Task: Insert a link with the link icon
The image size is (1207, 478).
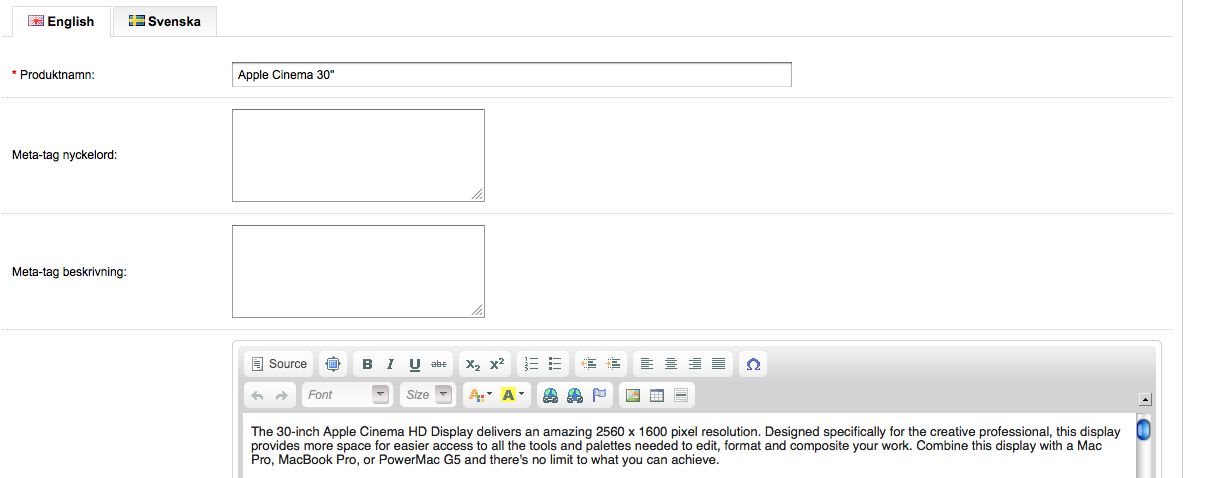Action: tap(551, 395)
